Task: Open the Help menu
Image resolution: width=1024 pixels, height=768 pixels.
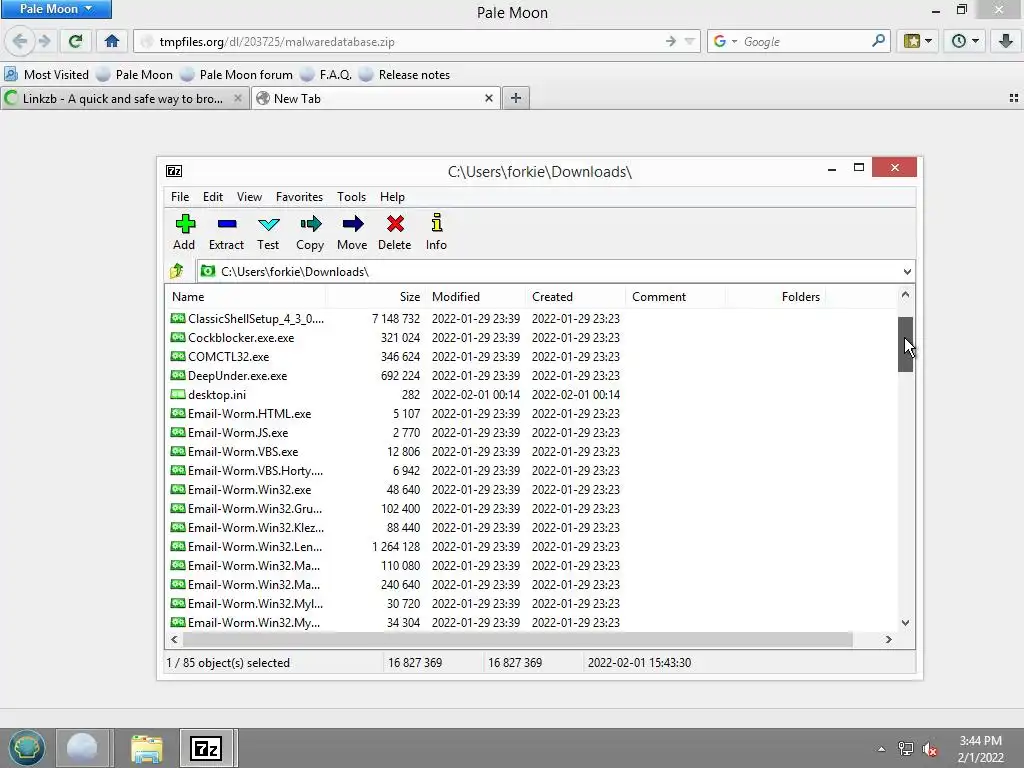Action: (392, 197)
